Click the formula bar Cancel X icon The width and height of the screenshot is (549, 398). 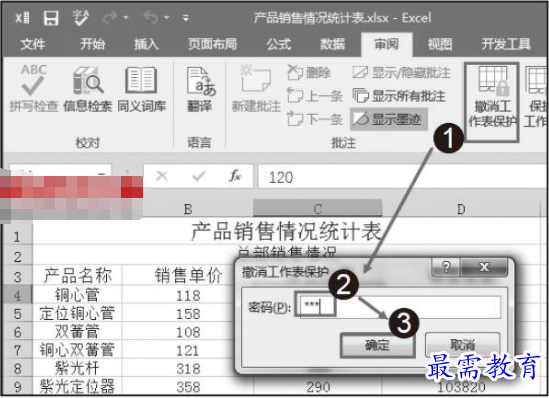tap(161, 176)
